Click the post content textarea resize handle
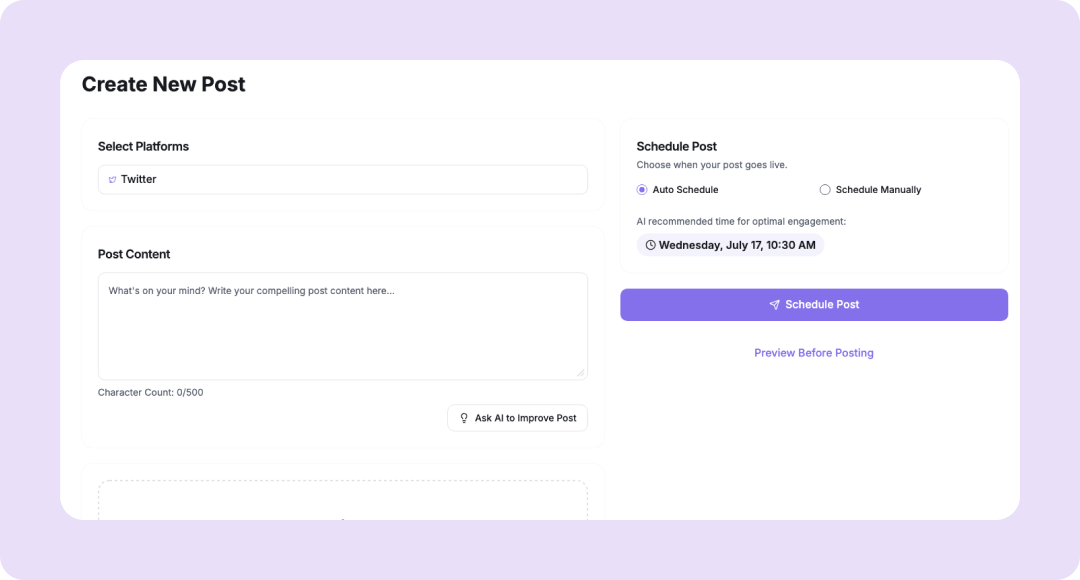Image resolution: width=1080 pixels, height=580 pixels. [x=581, y=373]
